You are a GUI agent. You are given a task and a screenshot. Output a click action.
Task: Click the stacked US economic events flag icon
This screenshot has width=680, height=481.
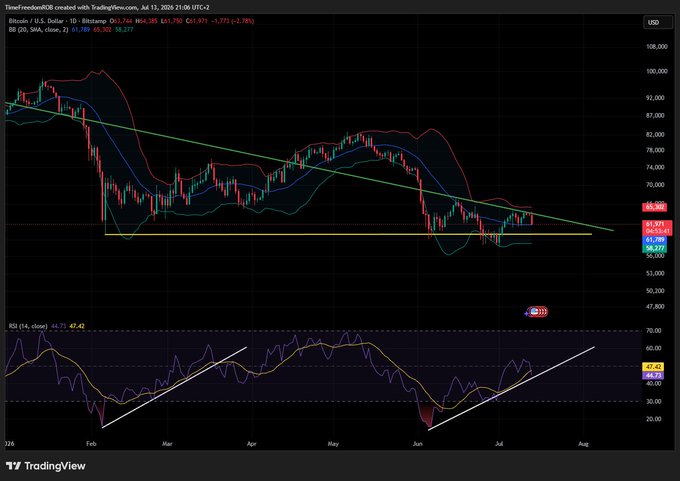pos(537,311)
